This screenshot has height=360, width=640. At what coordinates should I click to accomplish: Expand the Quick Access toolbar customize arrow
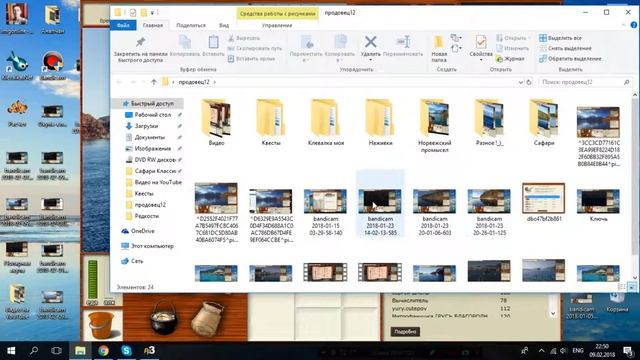(152, 13)
